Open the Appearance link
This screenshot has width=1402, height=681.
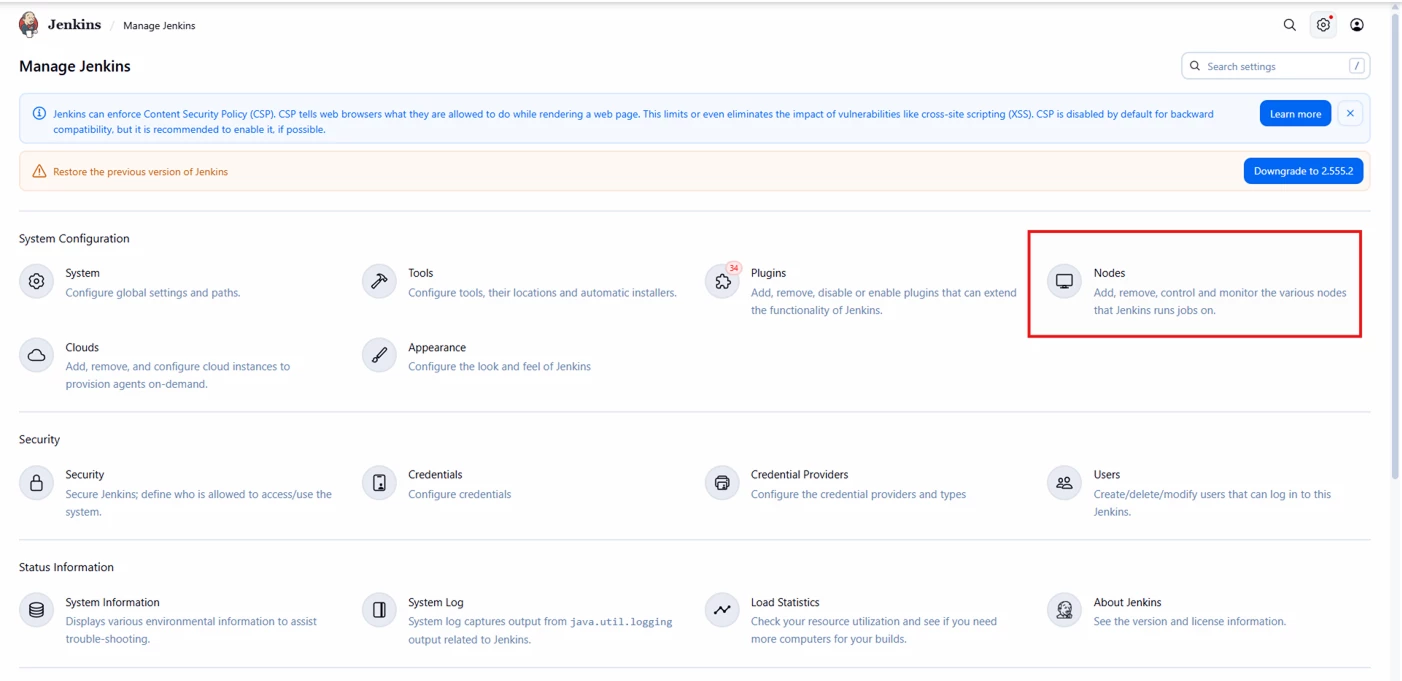point(437,347)
